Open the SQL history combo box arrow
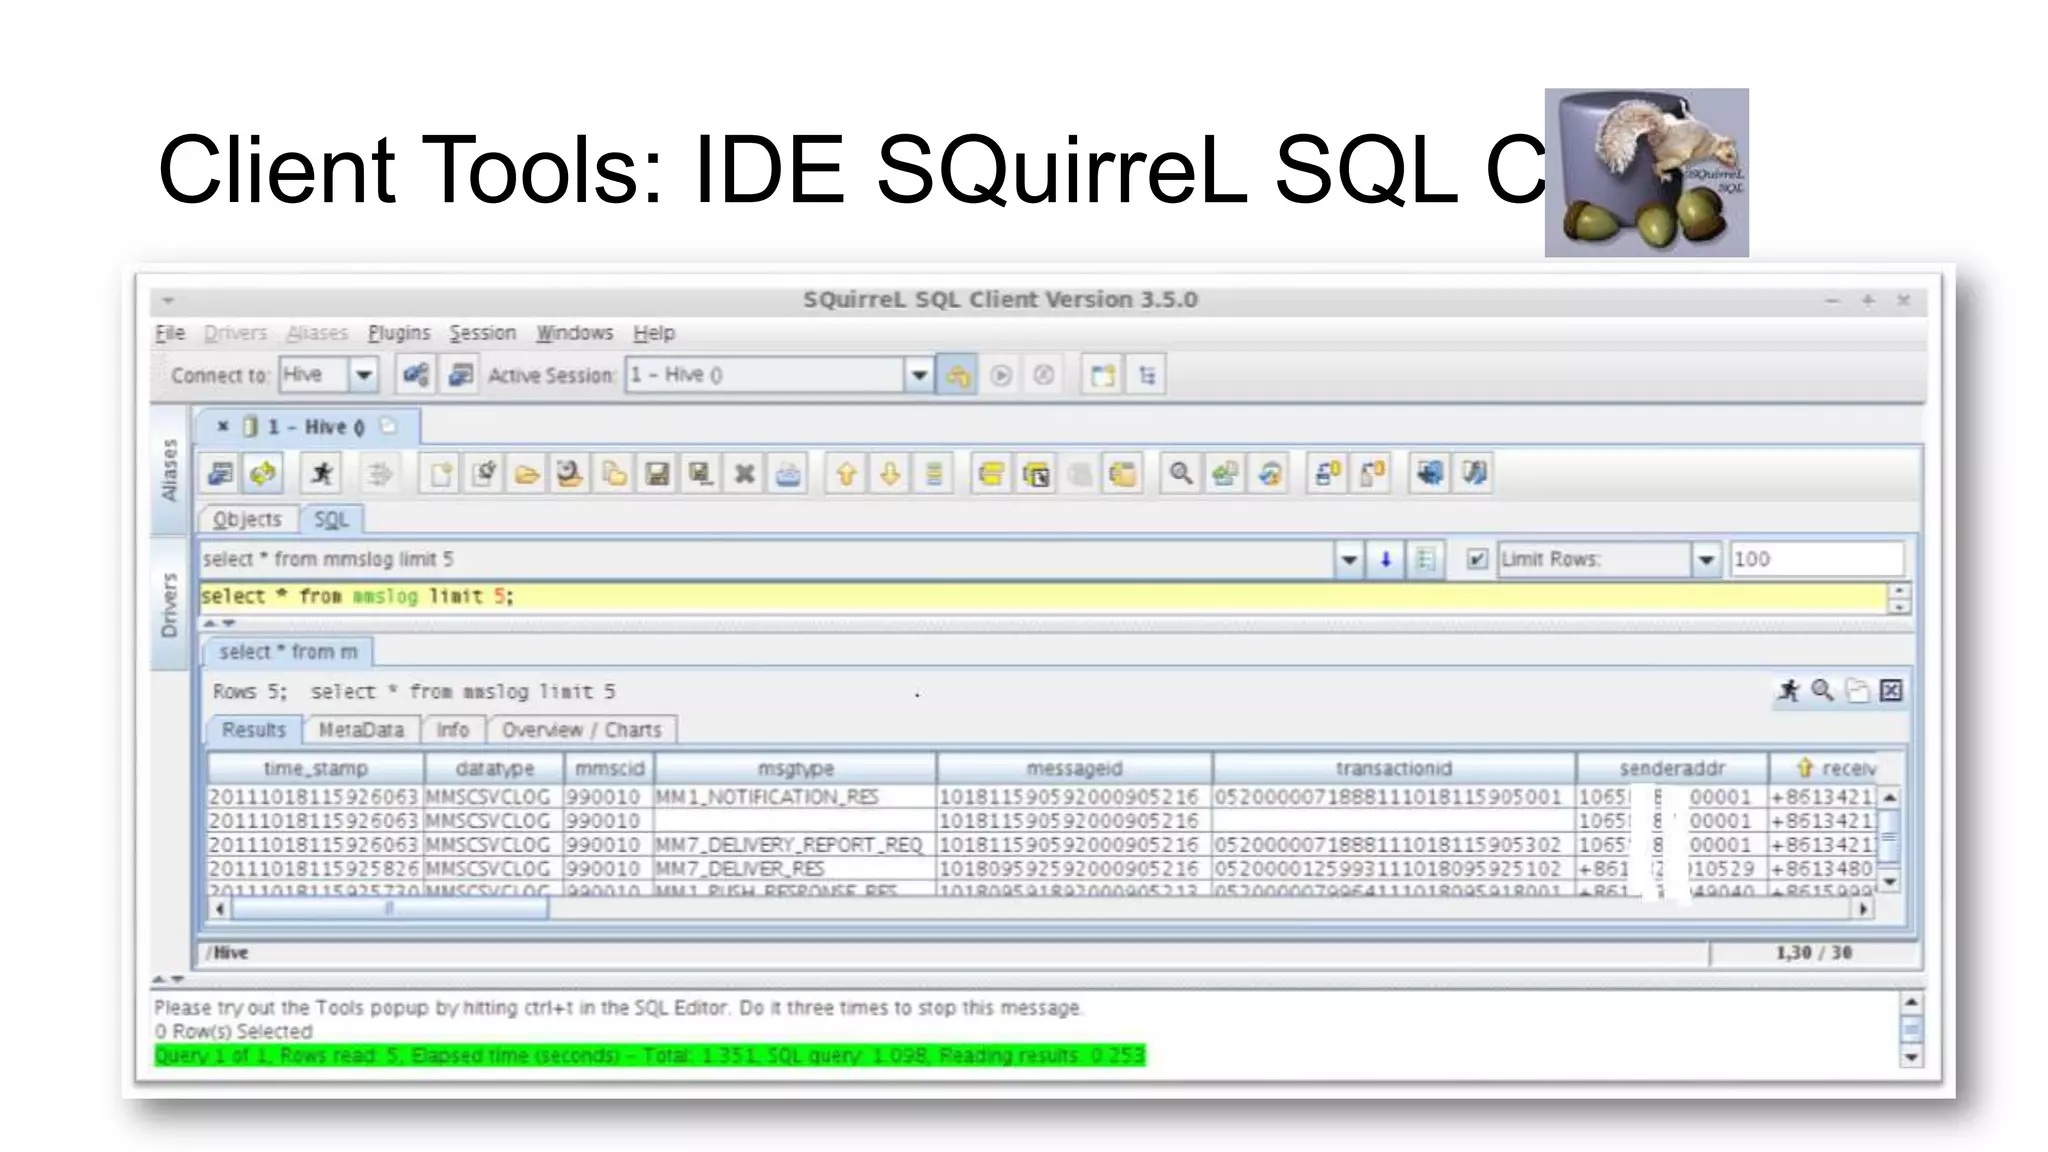 click(x=1349, y=559)
